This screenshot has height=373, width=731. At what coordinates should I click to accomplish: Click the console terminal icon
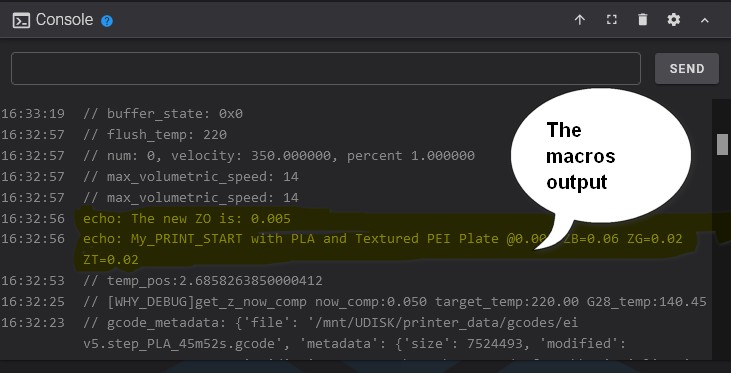(x=21, y=21)
